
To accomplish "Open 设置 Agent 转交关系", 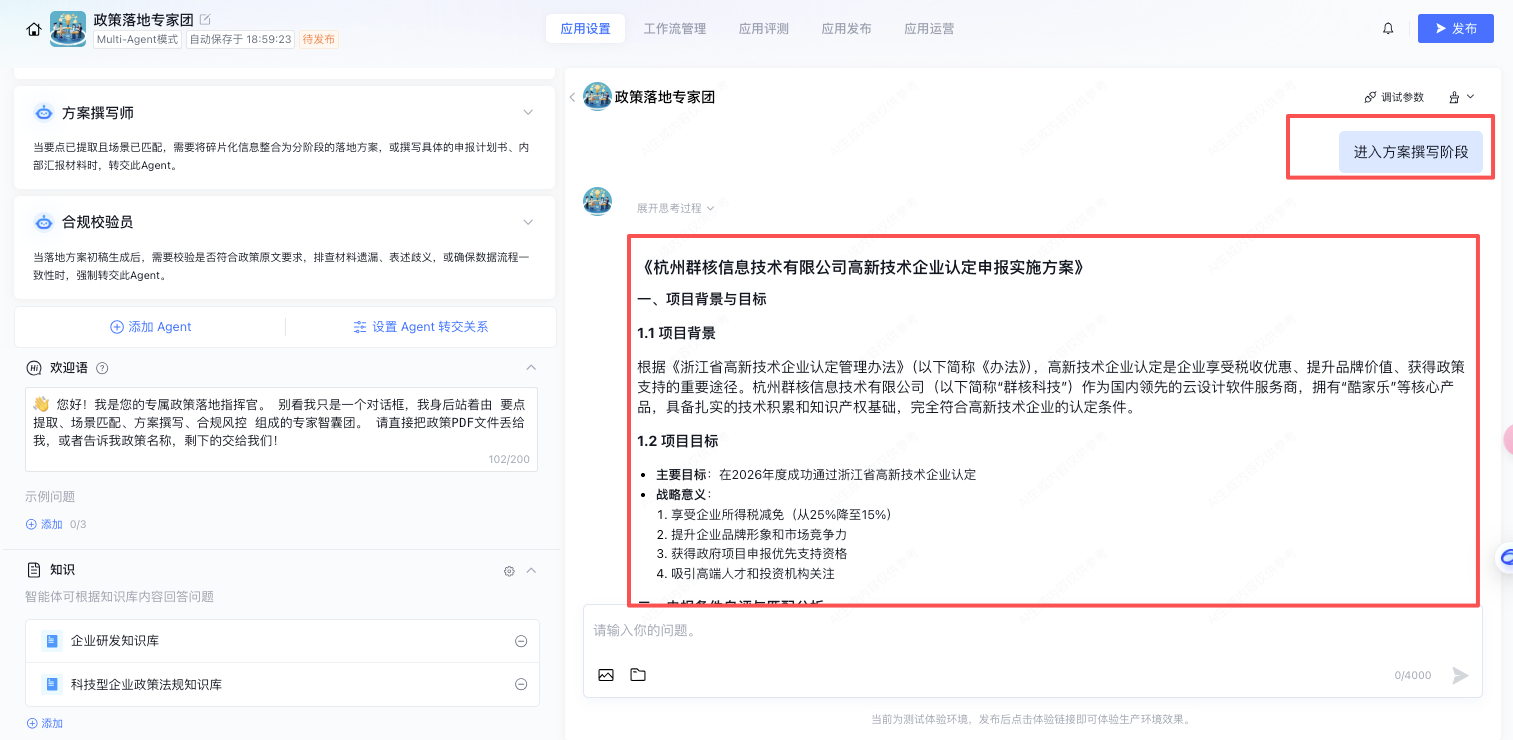I will pos(420,327).
